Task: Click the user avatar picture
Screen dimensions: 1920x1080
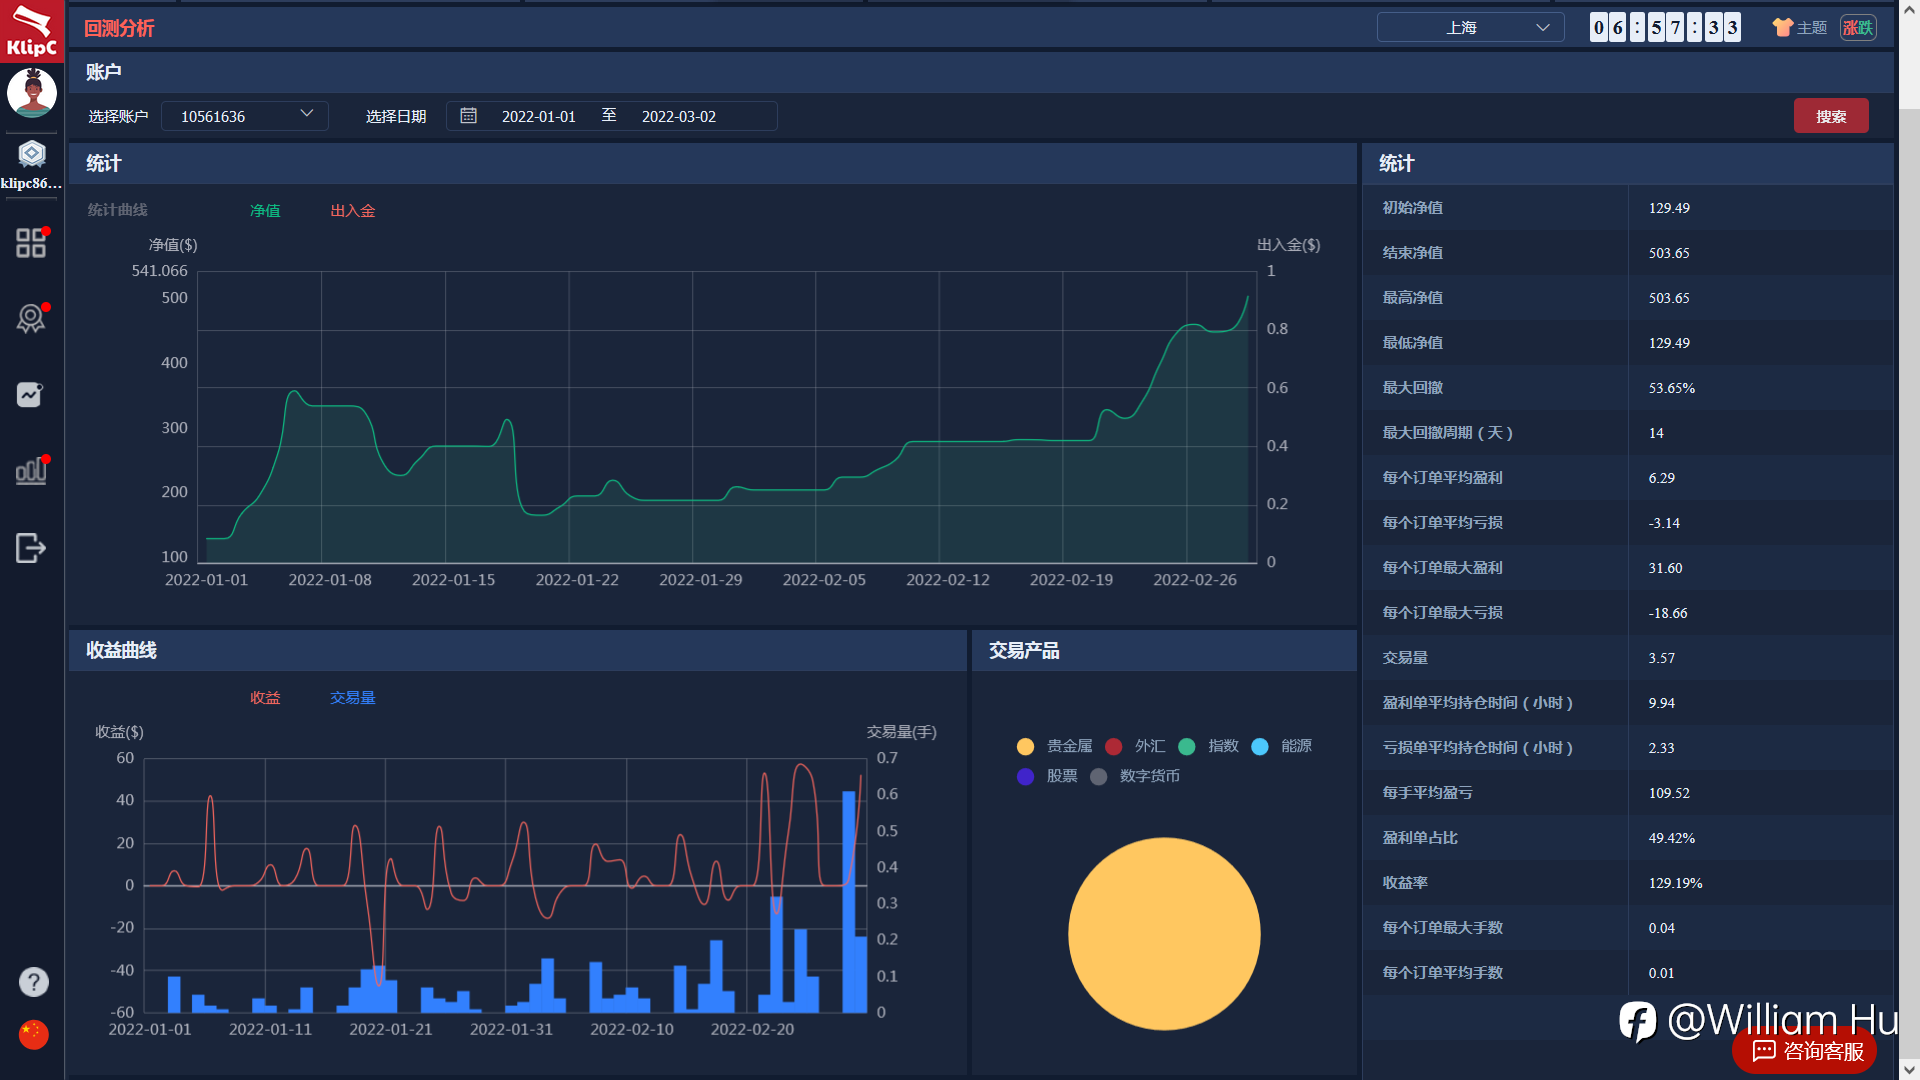Action: [x=32, y=93]
